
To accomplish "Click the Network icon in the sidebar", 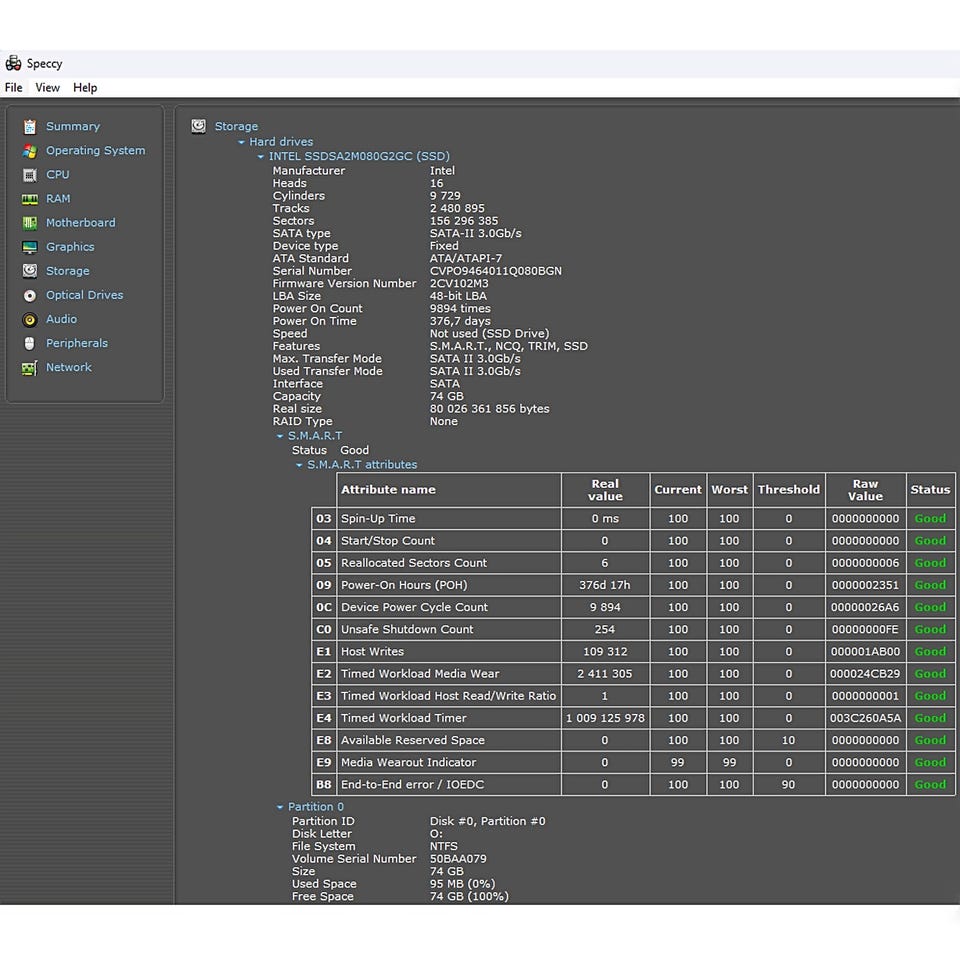I will coord(30,368).
